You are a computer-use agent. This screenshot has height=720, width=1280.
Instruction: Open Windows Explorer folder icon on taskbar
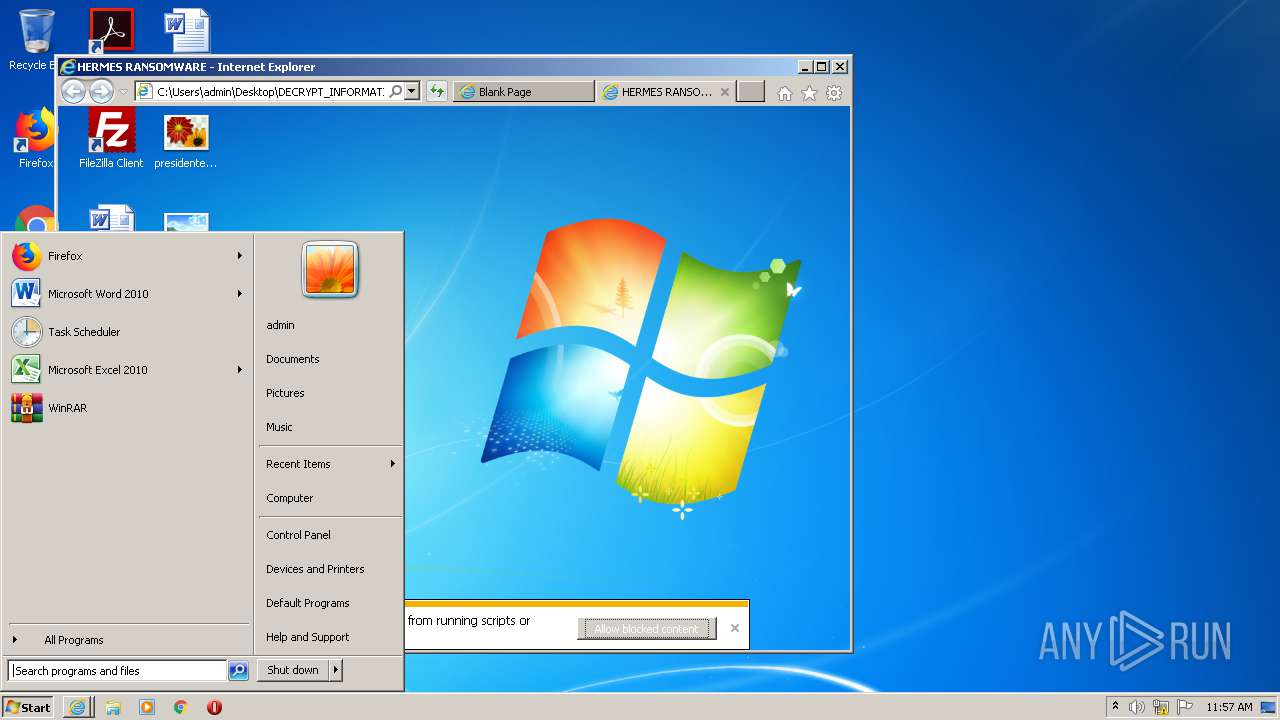click(113, 707)
